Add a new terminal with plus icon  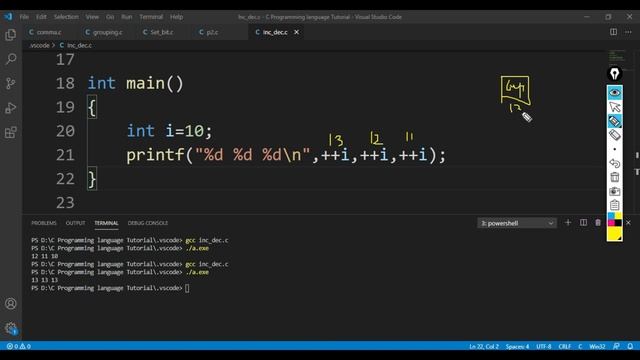[568, 222]
